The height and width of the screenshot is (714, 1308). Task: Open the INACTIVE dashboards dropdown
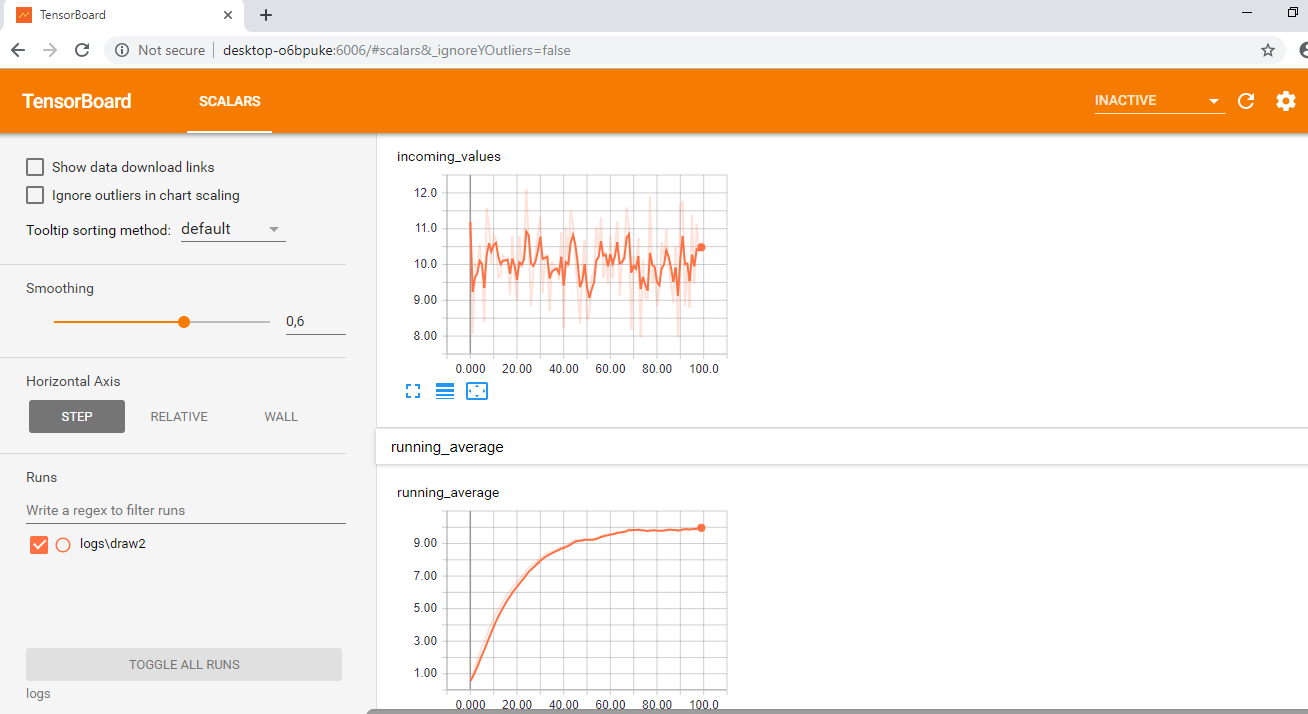[x=1159, y=101]
